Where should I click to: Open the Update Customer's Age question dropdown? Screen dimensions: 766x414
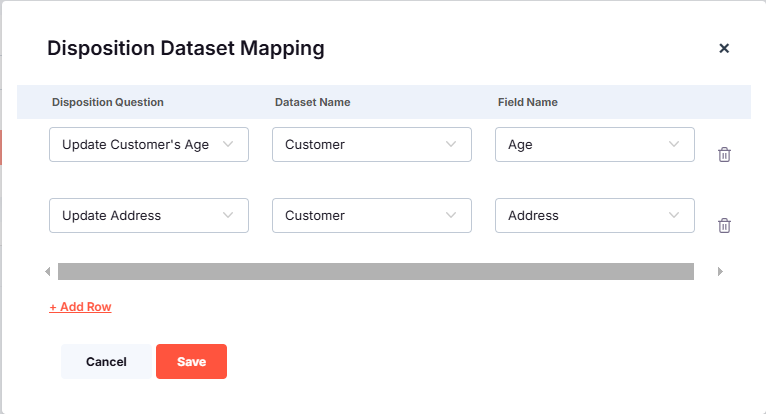click(x=148, y=144)
